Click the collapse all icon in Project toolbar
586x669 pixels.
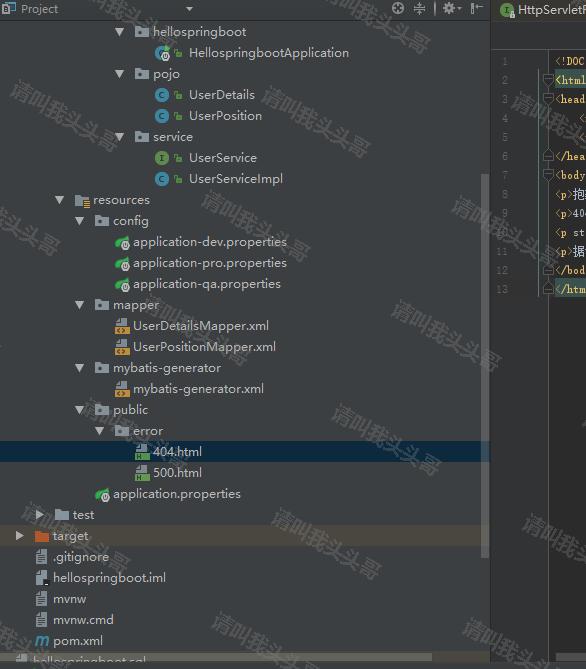[x=420, y=9]
